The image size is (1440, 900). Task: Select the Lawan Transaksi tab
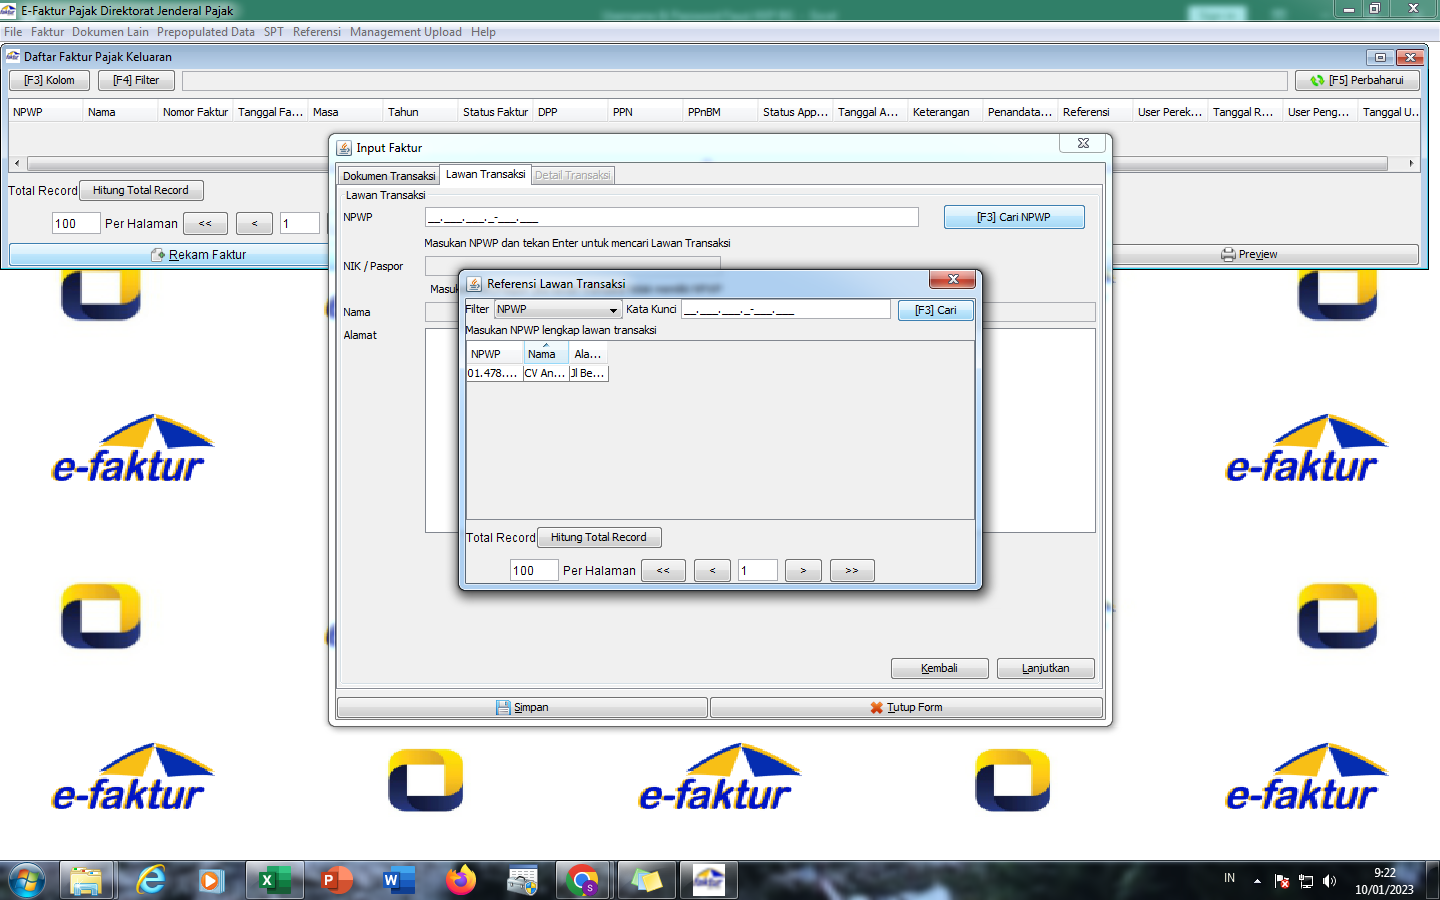(485, 174)
